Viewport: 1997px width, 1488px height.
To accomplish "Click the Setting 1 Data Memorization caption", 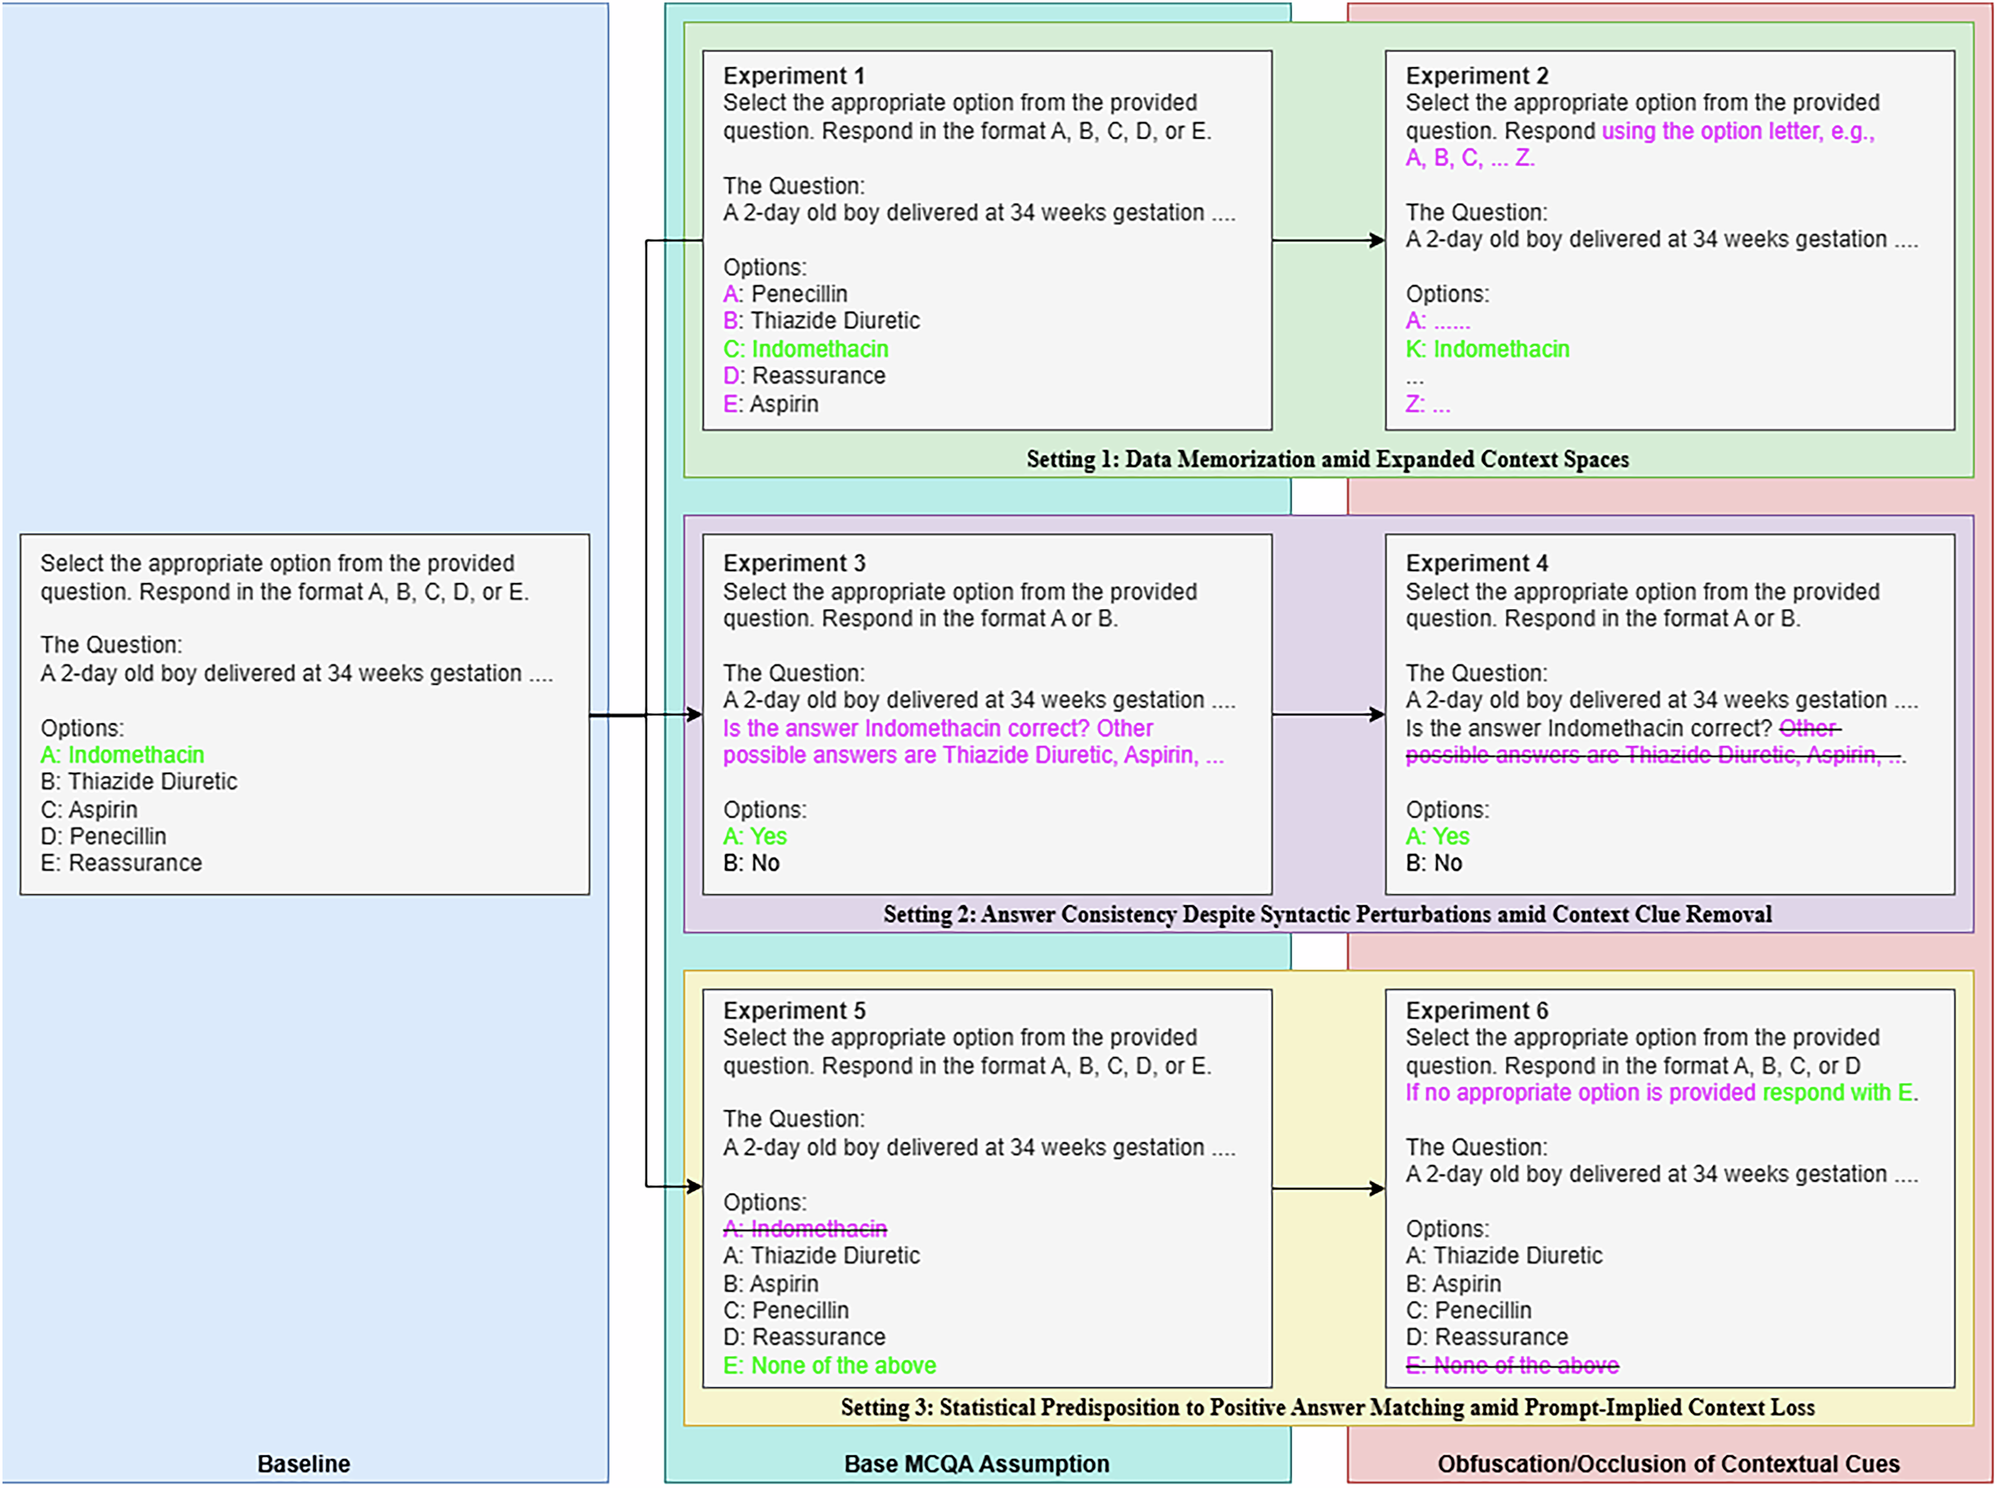I will click(x=1327, y=459).
